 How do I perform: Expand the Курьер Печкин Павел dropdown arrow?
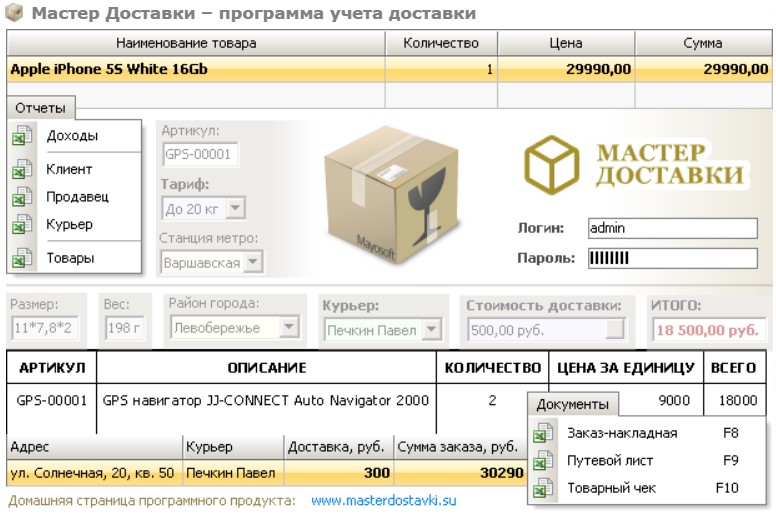[x=432, y=330]
